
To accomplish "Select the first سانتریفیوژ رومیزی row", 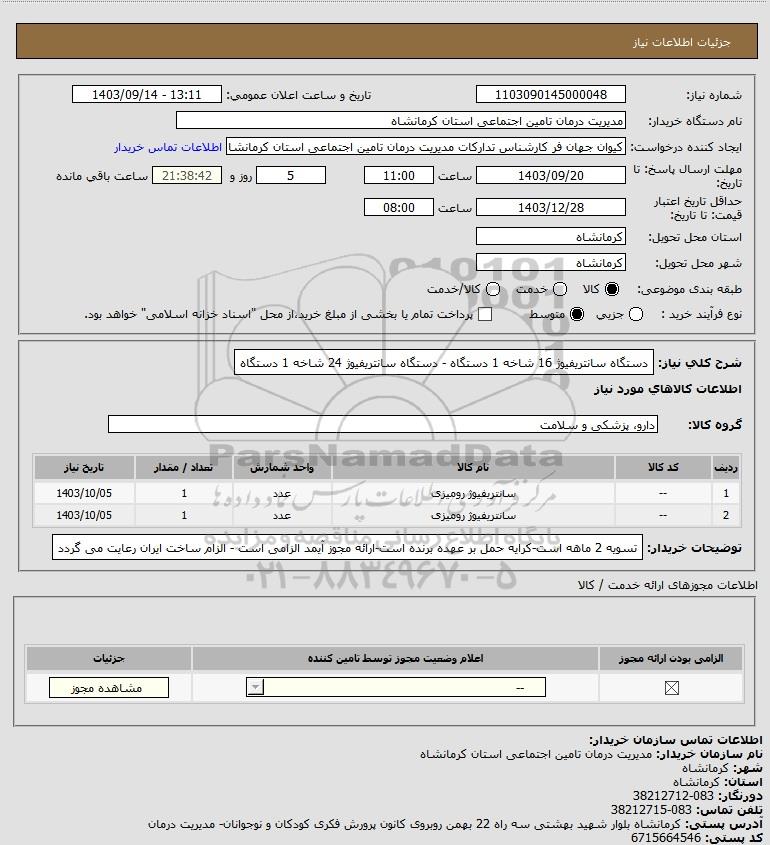I will (387, 493).
